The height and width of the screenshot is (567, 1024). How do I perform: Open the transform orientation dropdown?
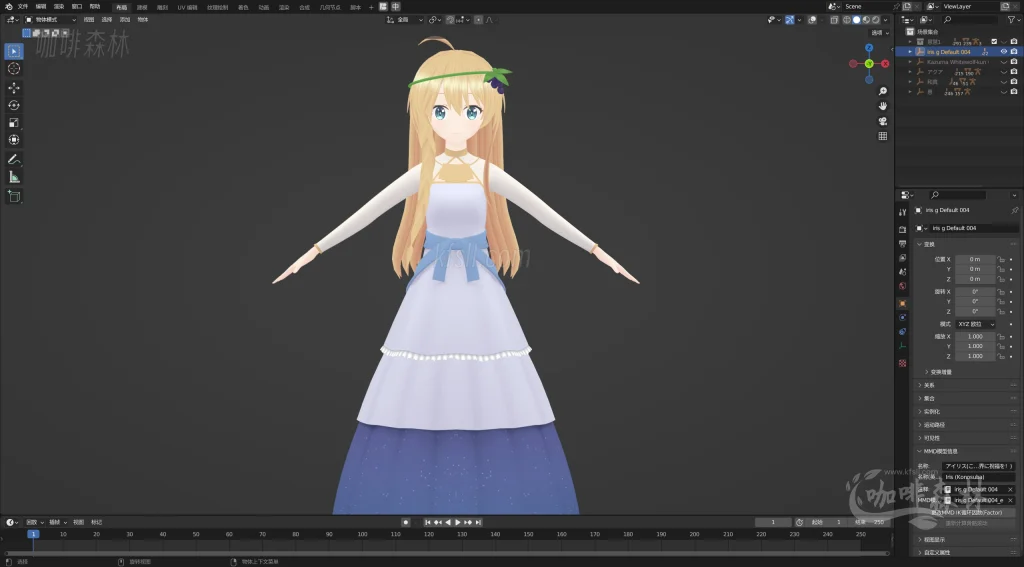click(405, 20)
